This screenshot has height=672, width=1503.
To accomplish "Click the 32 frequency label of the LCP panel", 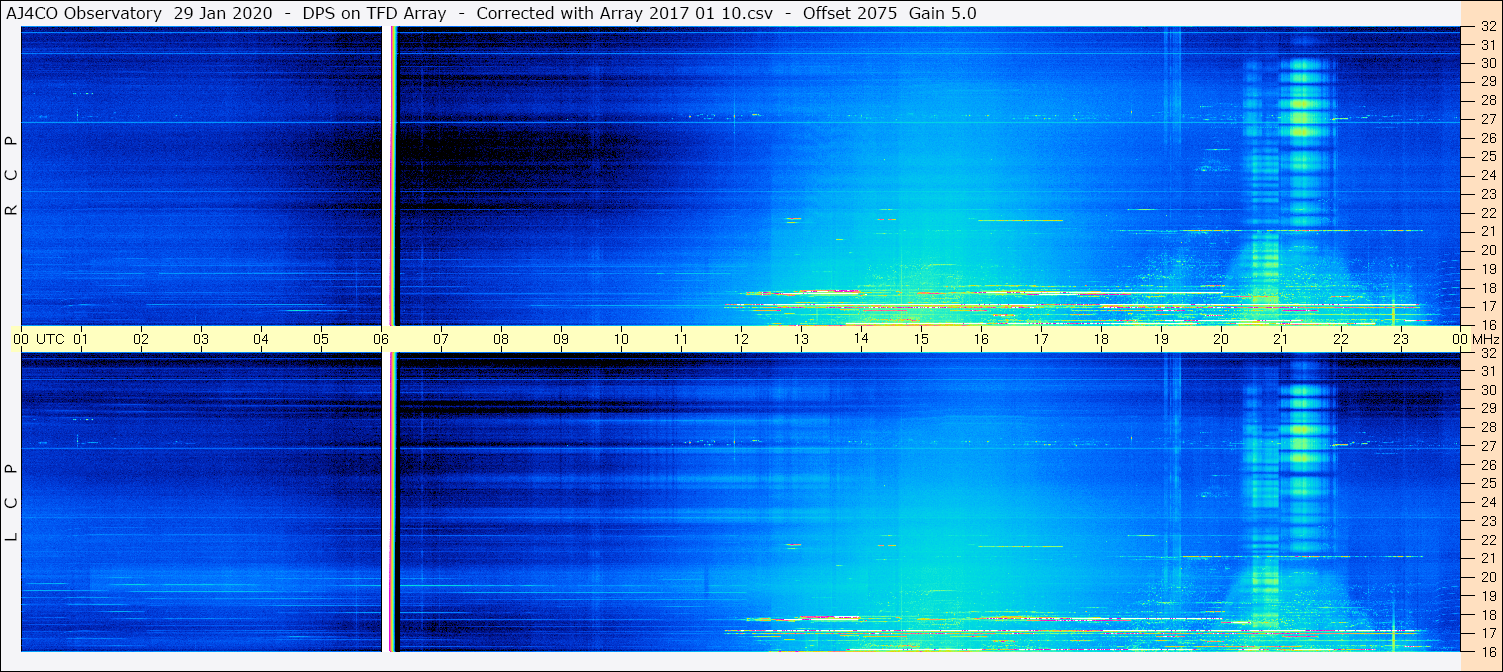I will [1488, 353].
